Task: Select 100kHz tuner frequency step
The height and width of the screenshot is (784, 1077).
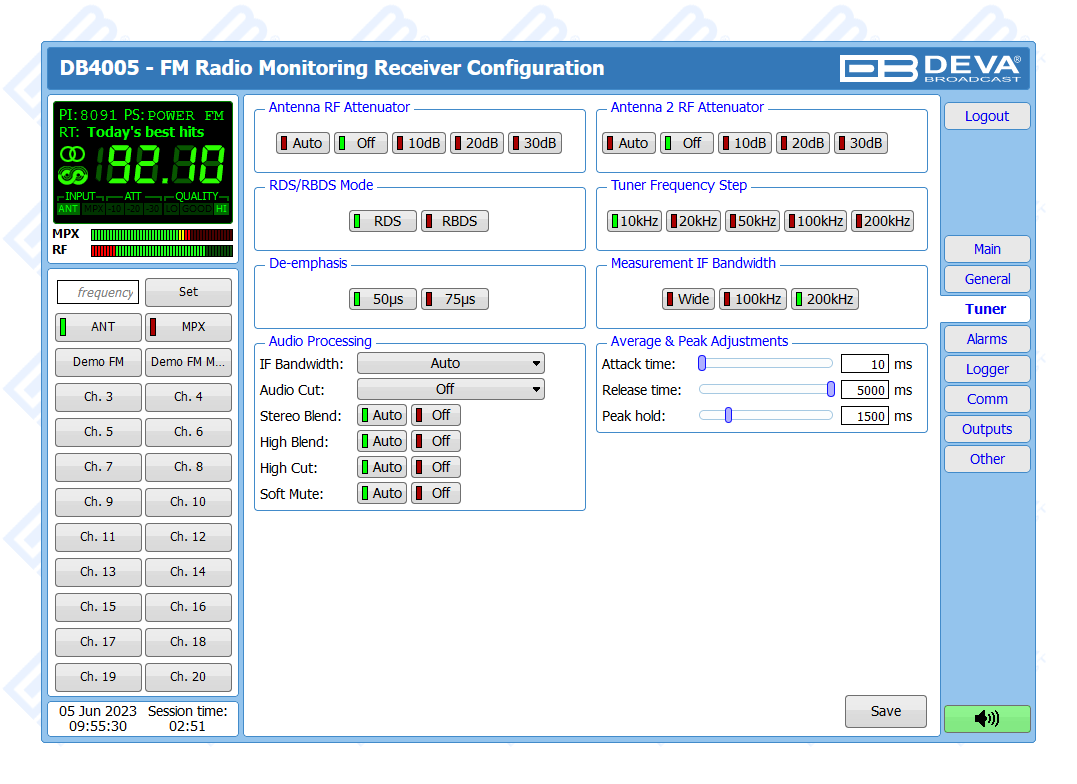Action: 815,221
